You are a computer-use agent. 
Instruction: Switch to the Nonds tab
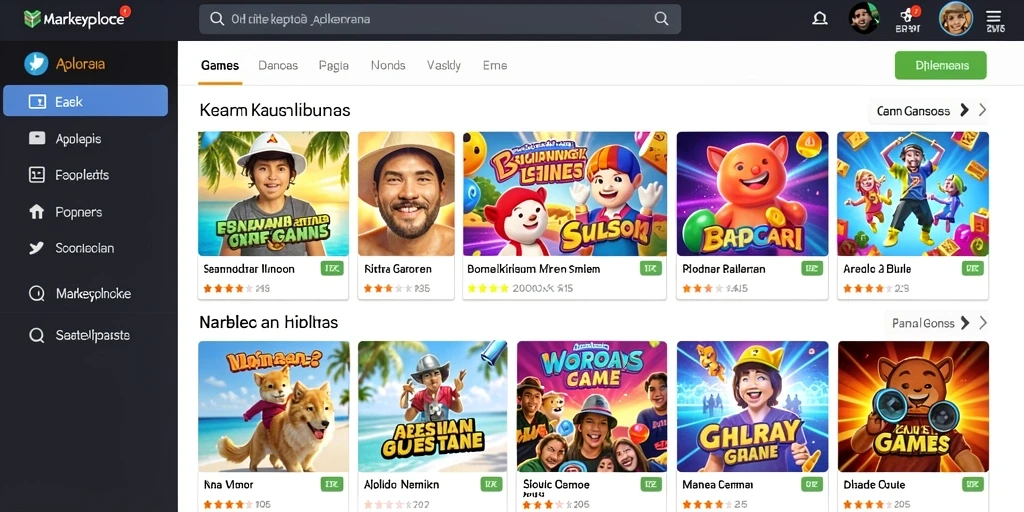tap(388, 65)
